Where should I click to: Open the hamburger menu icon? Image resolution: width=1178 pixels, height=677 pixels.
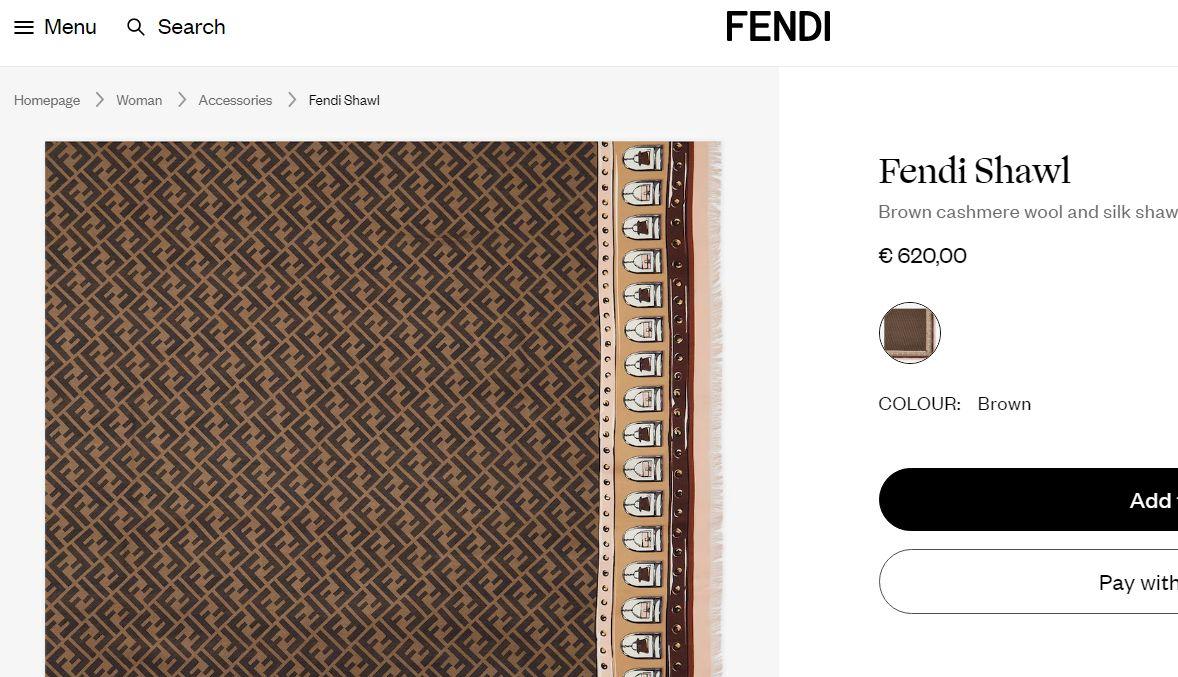tap(24, 28)
